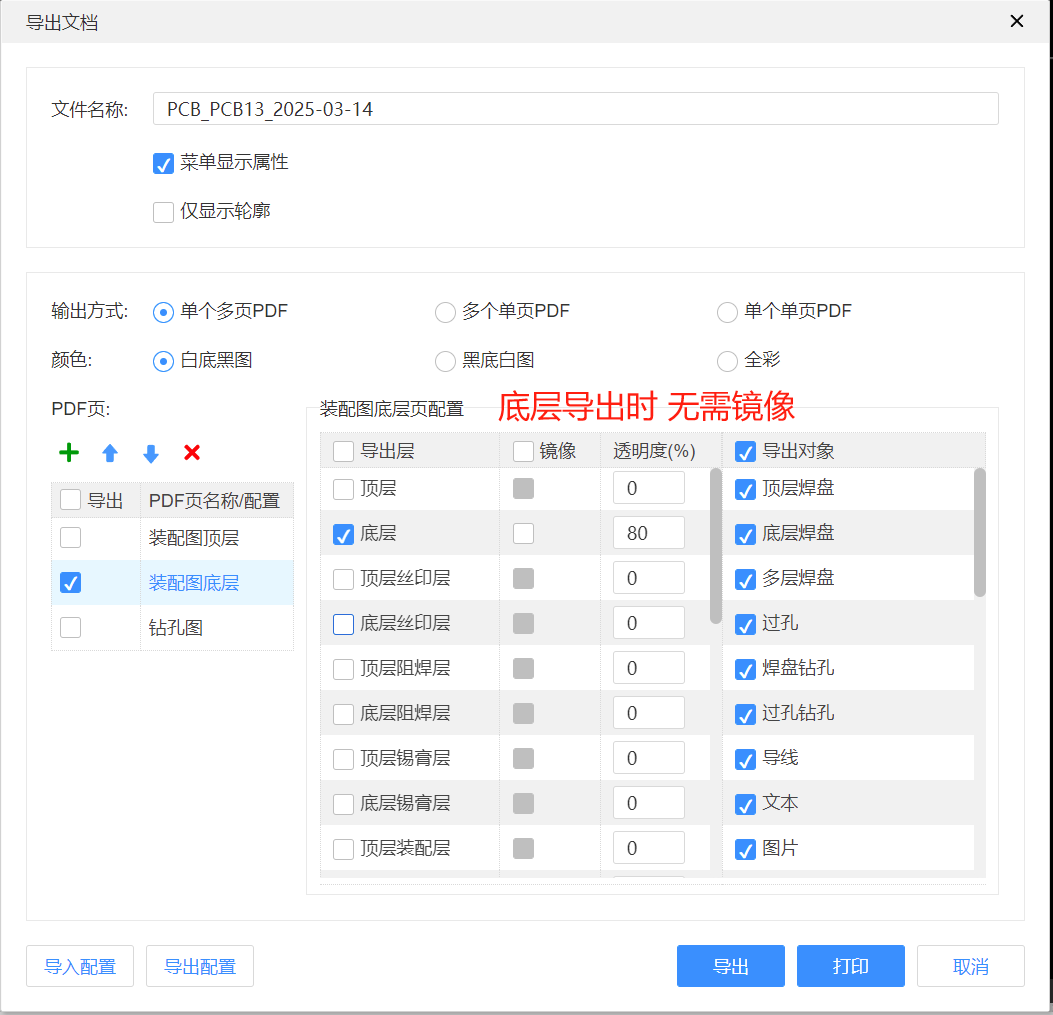Open 导入配置

(x=79, y=966)
